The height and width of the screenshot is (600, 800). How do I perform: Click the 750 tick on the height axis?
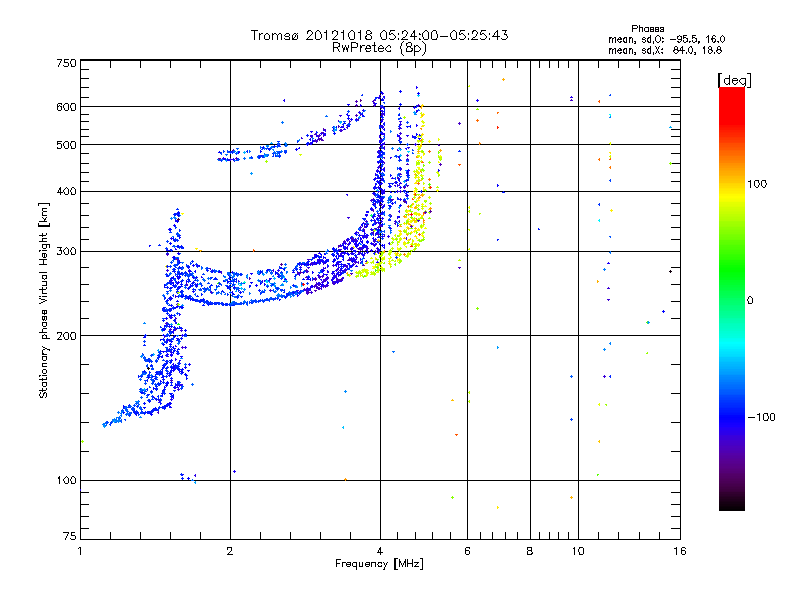pyautogui.click(x=66, y=63)
